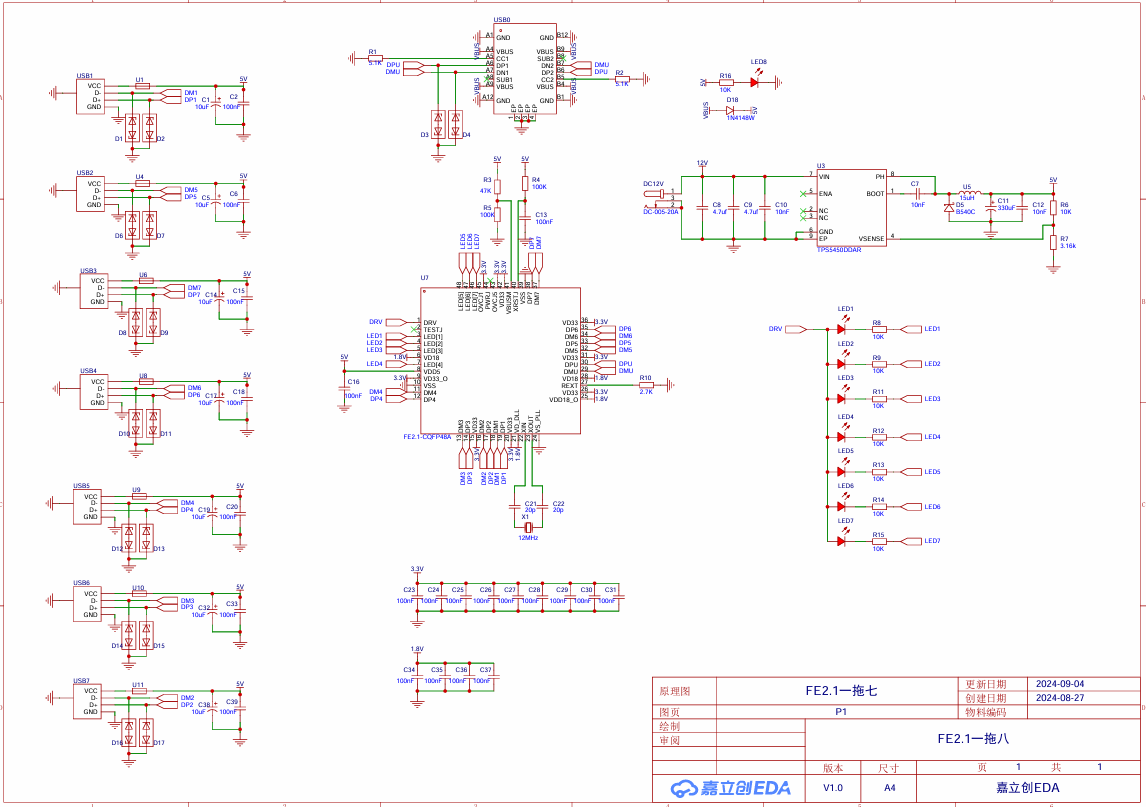Viewport: 1146px width, 807px height.
Task: Select the D5 B540C Schottky diode
Action: tap(949, 208)
